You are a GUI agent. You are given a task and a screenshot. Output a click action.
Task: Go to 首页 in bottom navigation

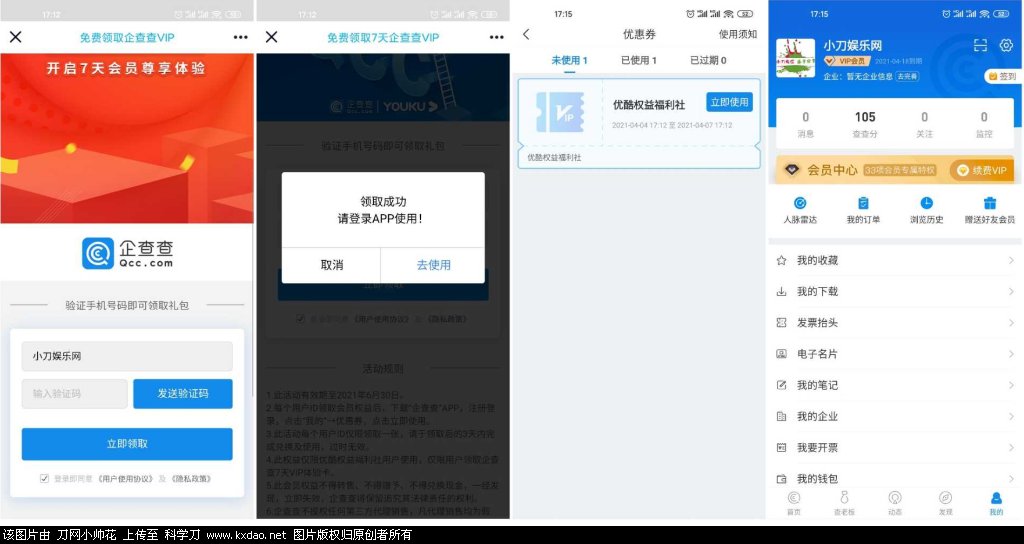click(x=793, y=503)
